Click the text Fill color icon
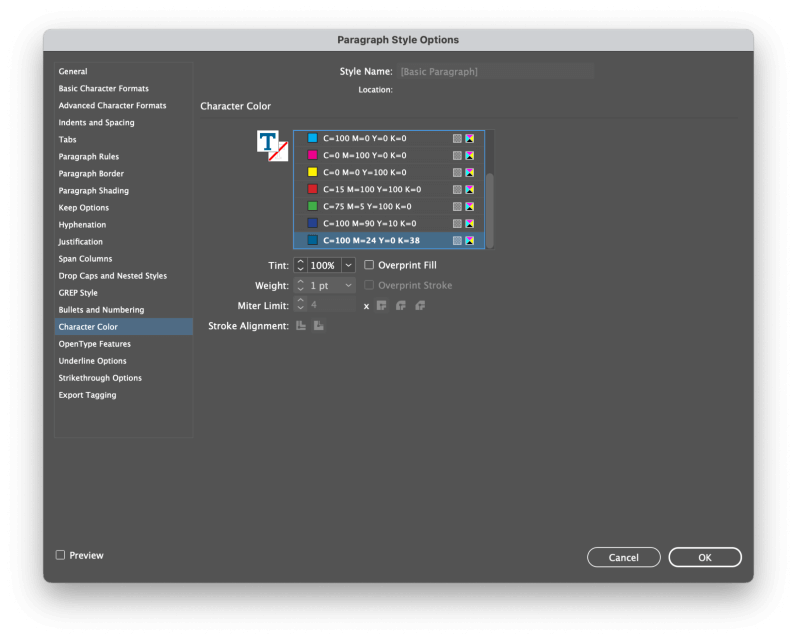Screen dimensions: 797x640 coord(266,141)
